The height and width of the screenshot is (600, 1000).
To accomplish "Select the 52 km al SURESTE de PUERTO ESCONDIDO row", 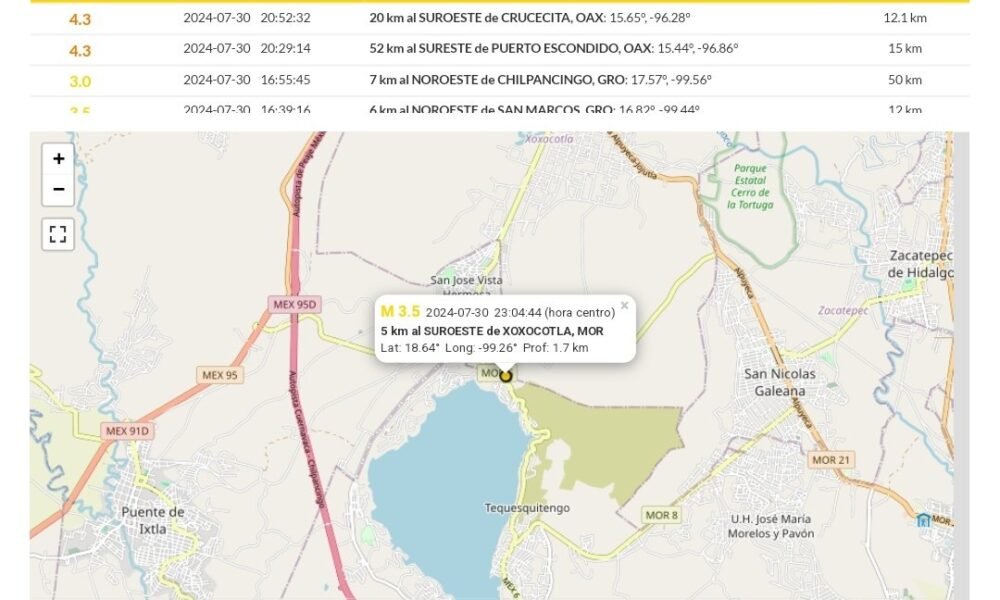I will [499, 48].
